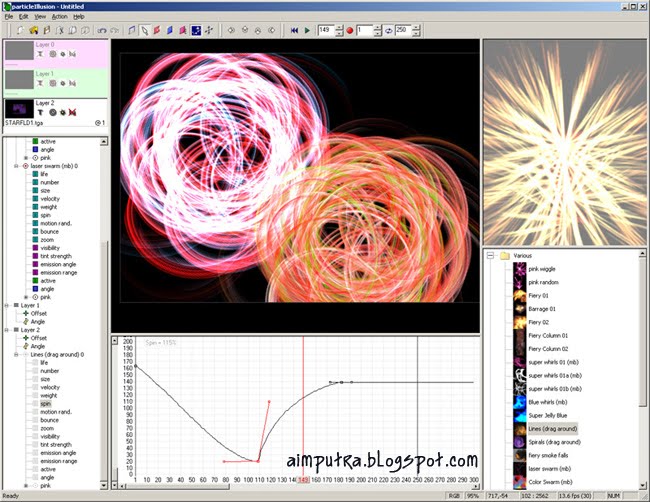650x502 pixels.
Task: Click the T icon on Layer 1
Action: point(40,83)
